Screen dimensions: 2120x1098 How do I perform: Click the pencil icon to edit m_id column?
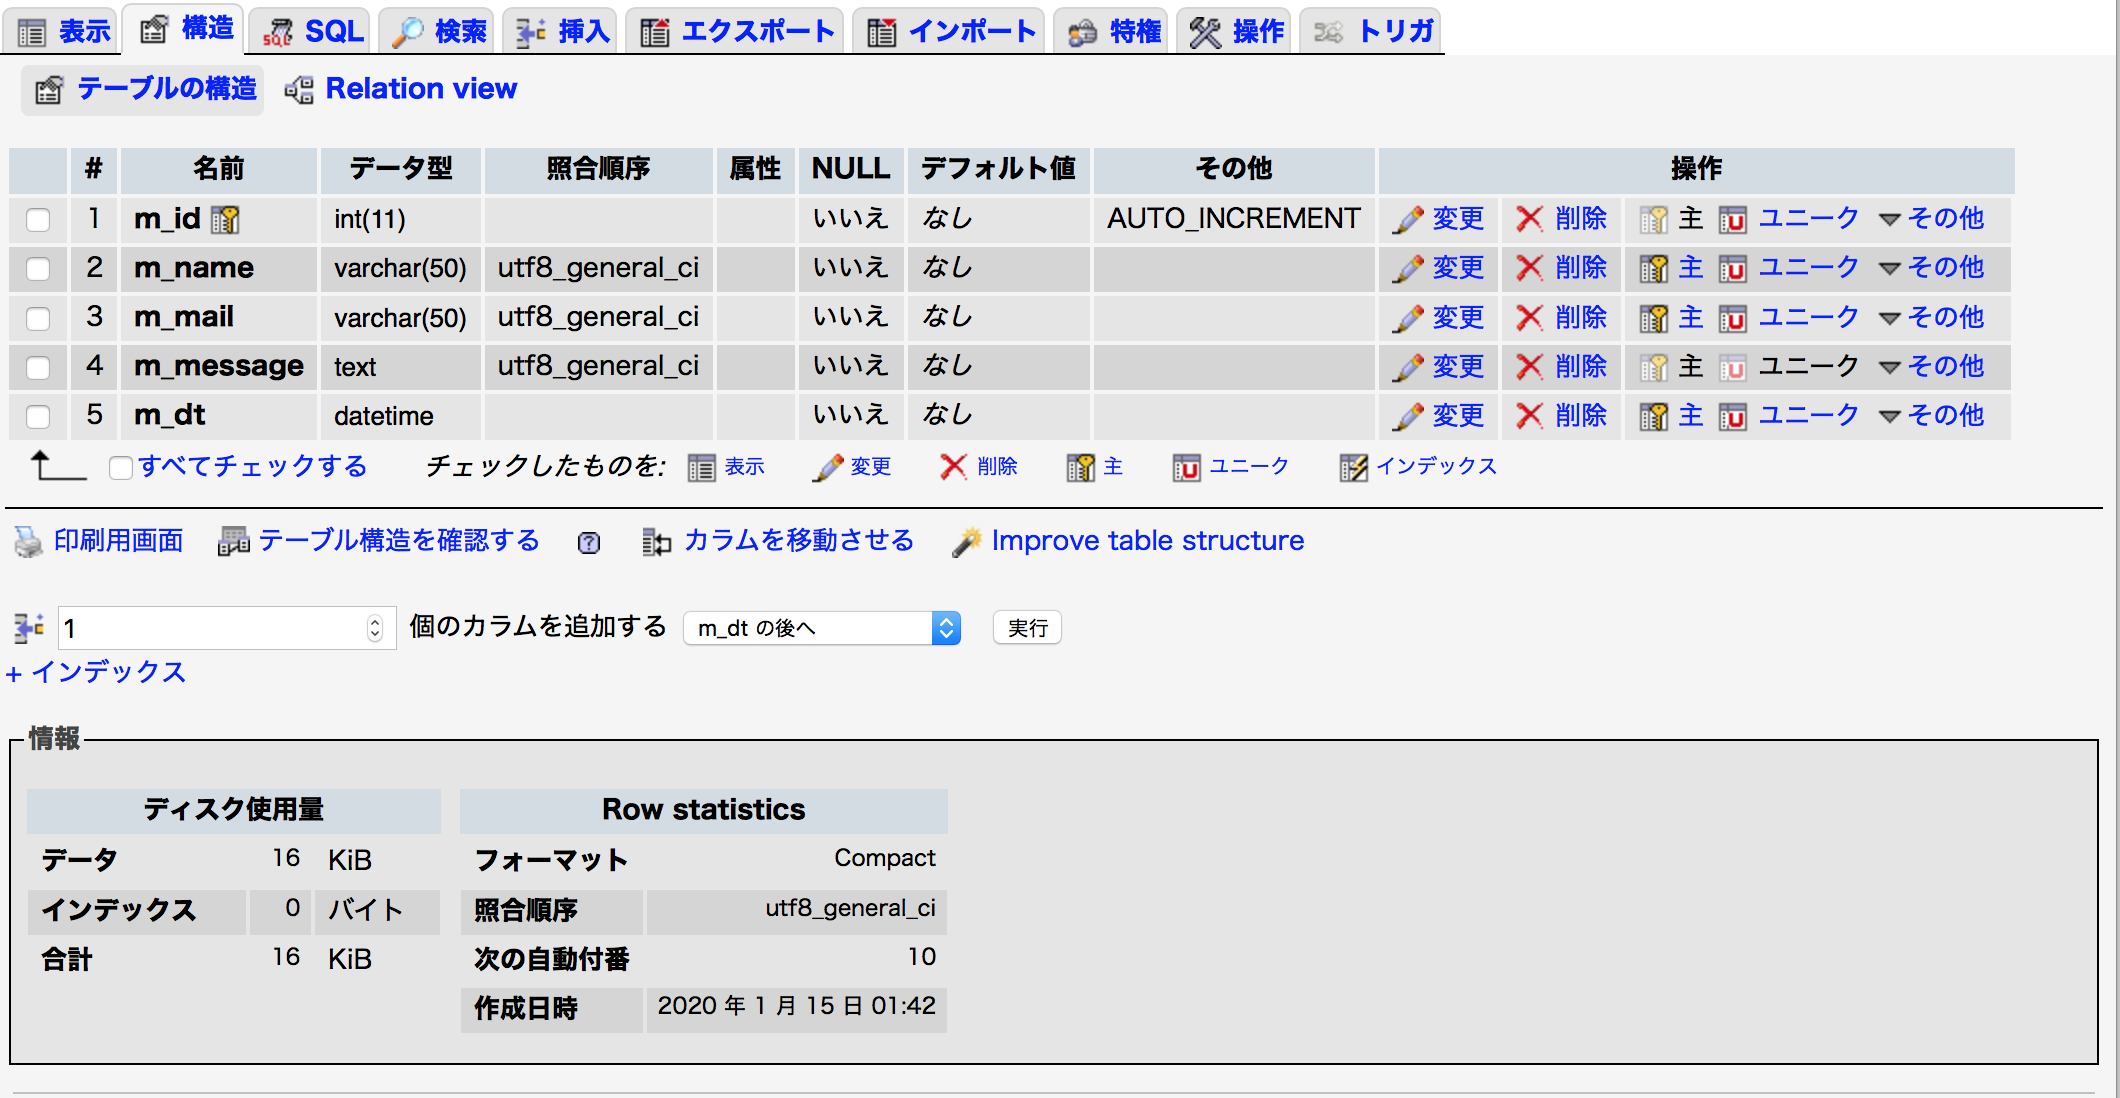pyautogui.click(x=1408, y=219)
